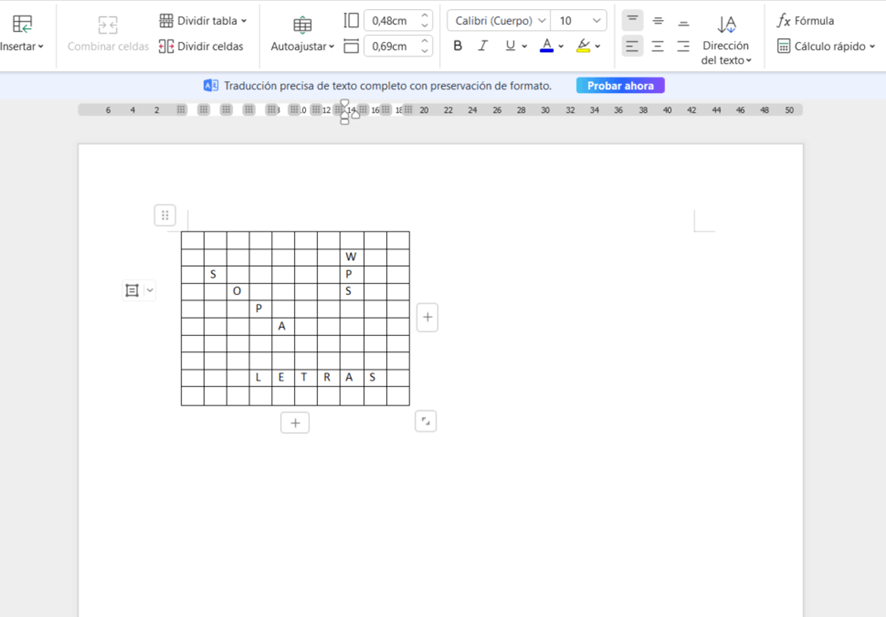The image size is (886, 617).
Task: Open highlight color dropdown arrow
Action: (x=598, y=46)
